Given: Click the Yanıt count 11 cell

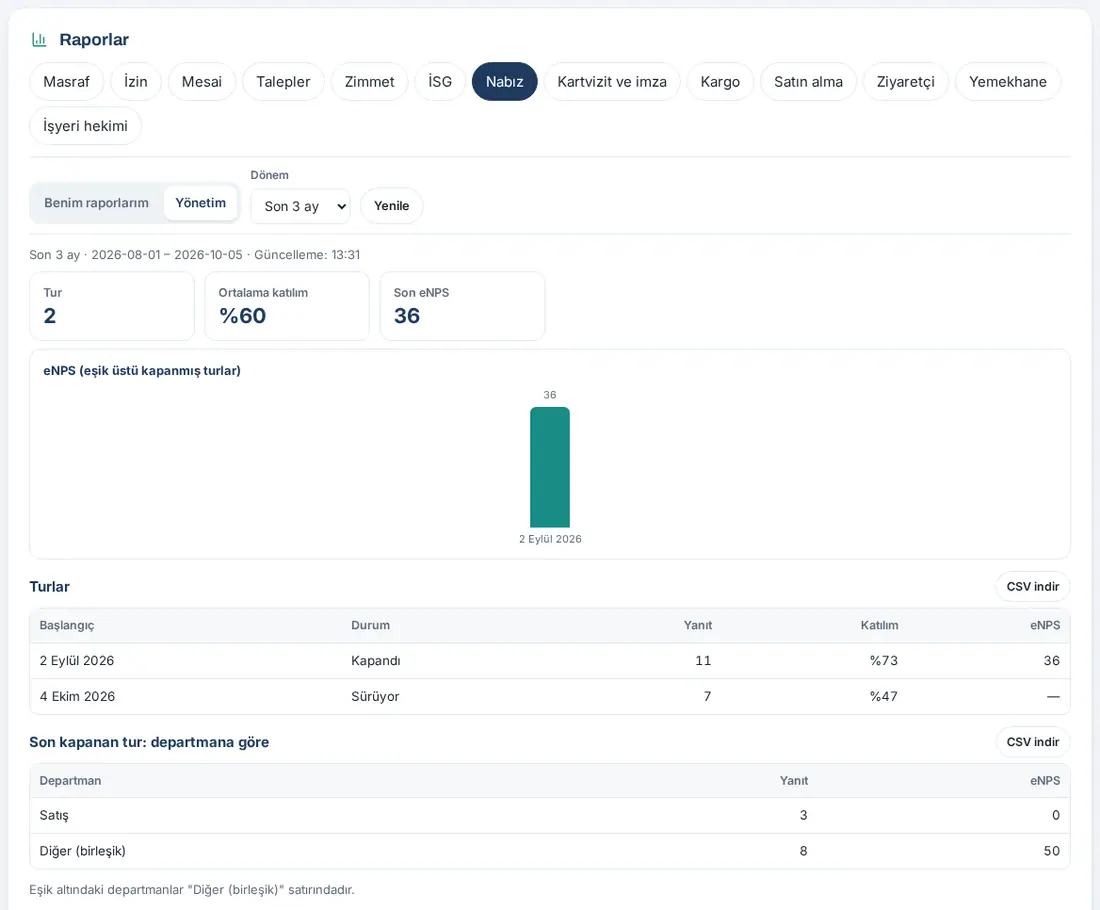Looking at the screenshot, I should [x=703, y=661].
